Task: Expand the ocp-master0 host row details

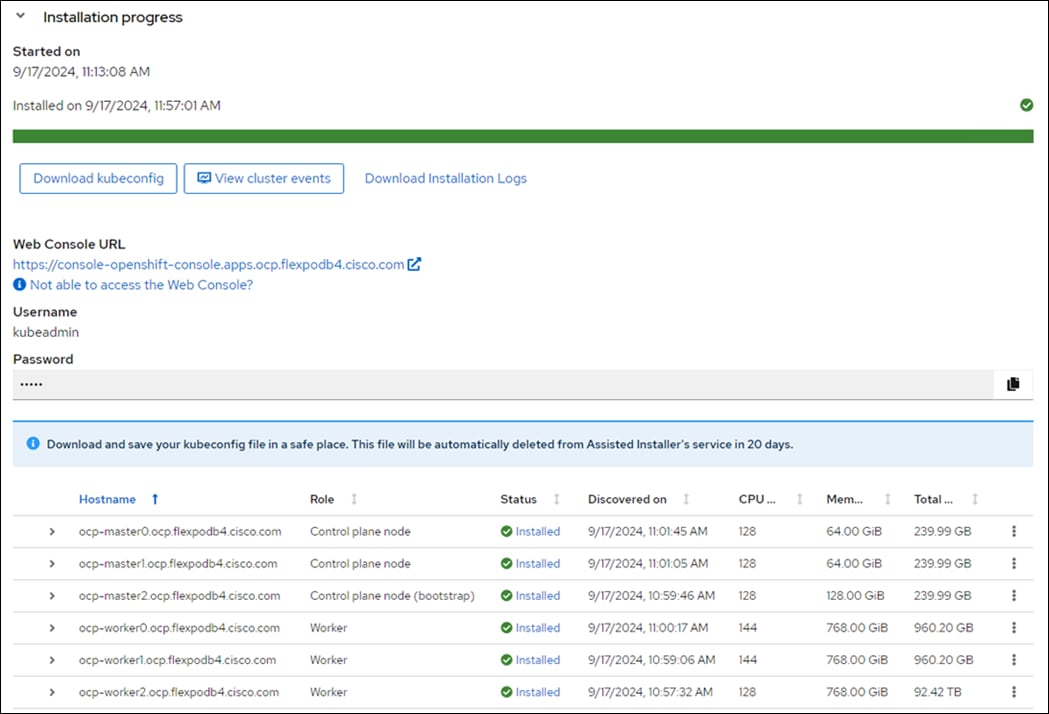Action: [x=52, y=532]
